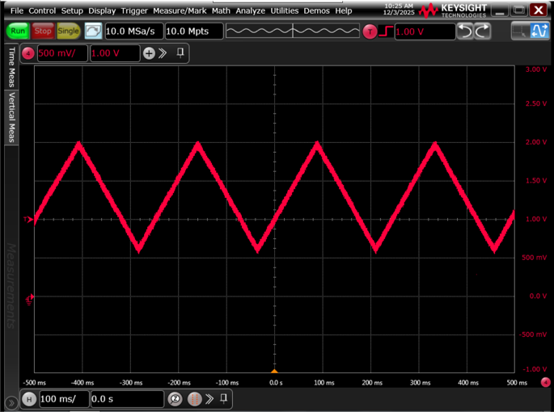Image resolution: width=554 pixels, height=412 pixels.
Task: Click the 100 ms/ timebase field
Action: coord(64,399)
